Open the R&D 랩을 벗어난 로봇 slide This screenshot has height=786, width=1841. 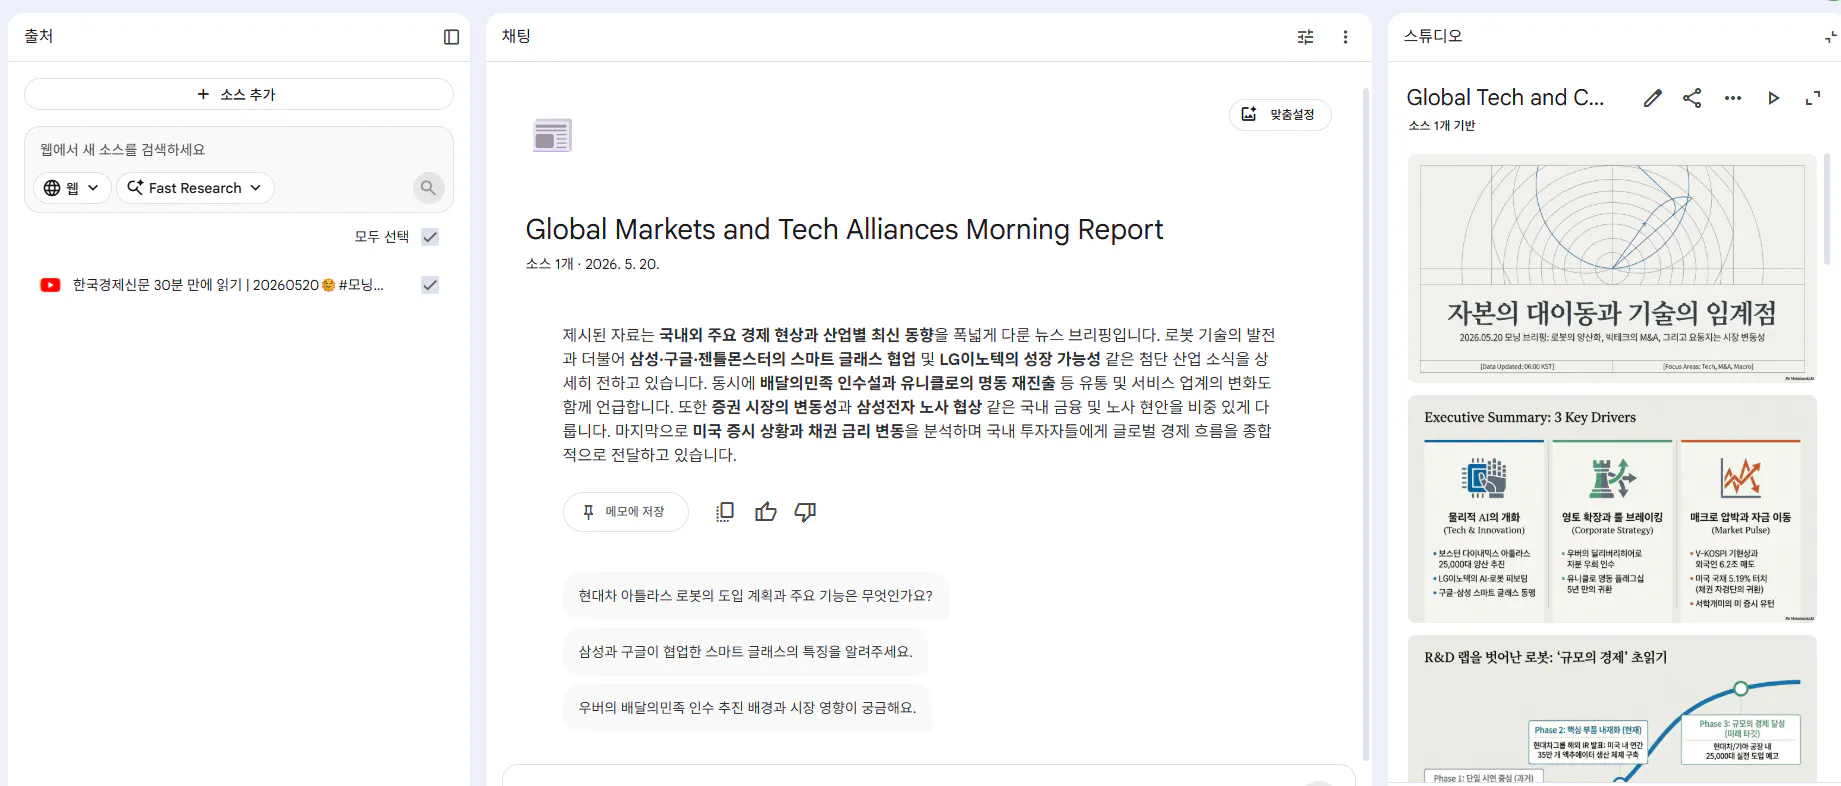click(x=1612, y=709)
